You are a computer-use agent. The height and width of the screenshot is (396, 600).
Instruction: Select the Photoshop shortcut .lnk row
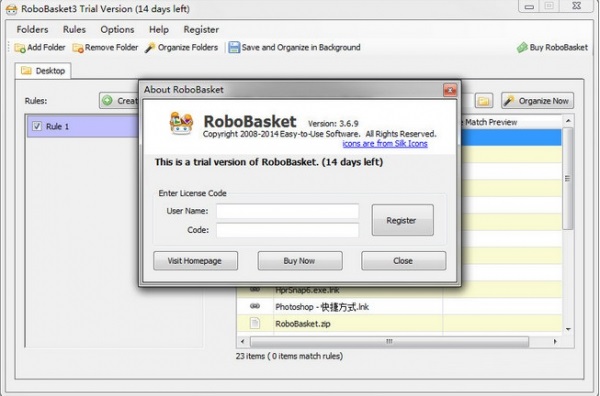click(399, 307)
